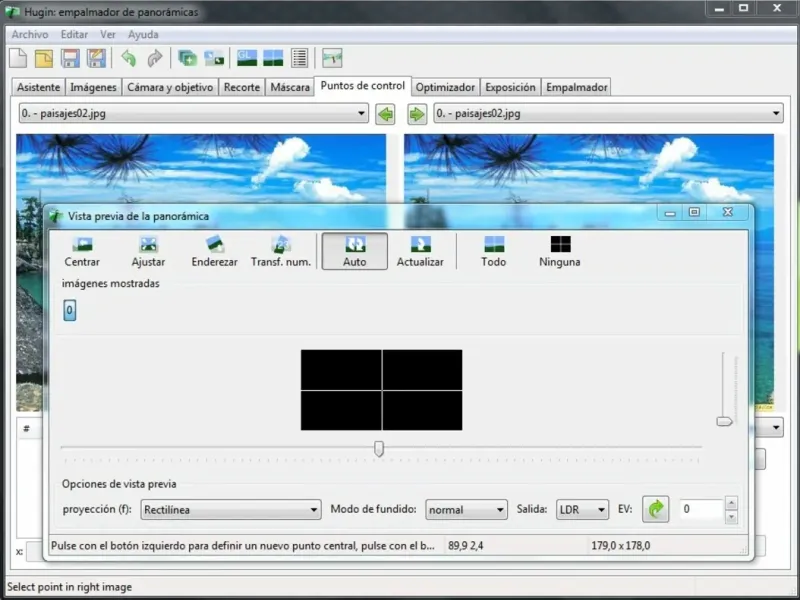The height and width of the screenshot is (600, 800).
Task: Click the horizontal field of view slider
Action: coord(379,448)
